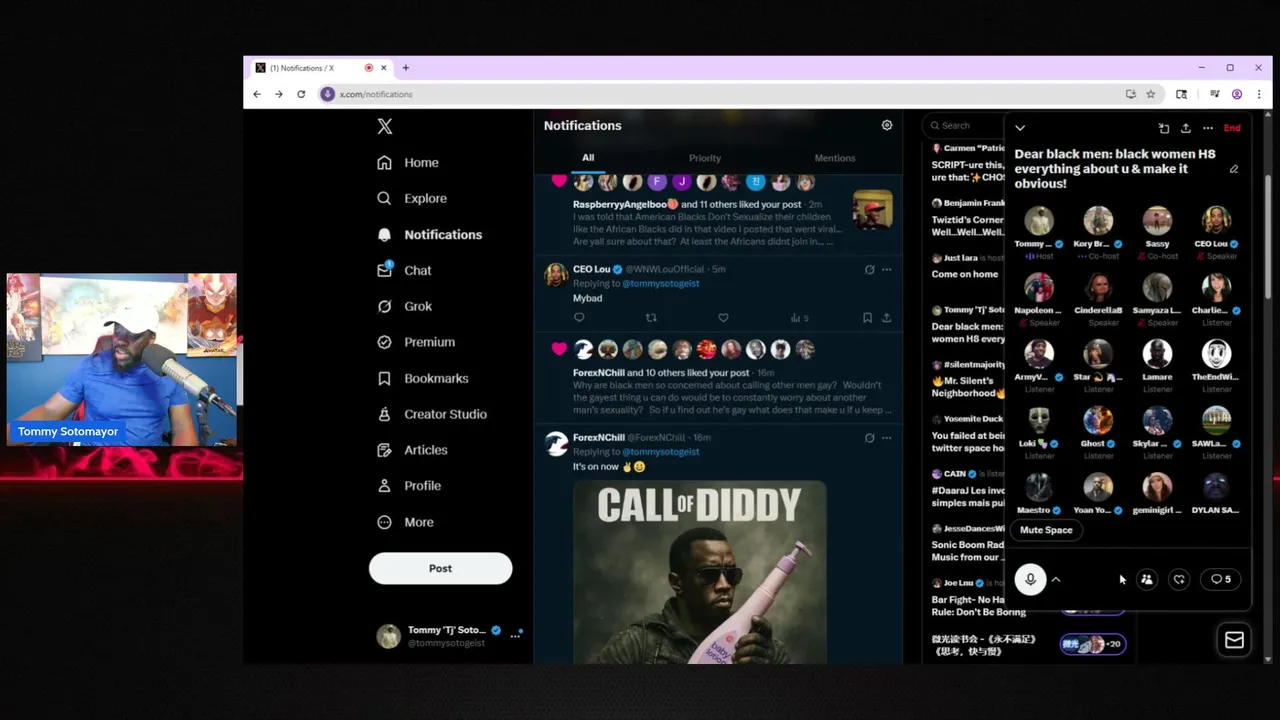1280x720 pixels.
Task: Switch to the All notifications tab
Action: click(588, 158)
